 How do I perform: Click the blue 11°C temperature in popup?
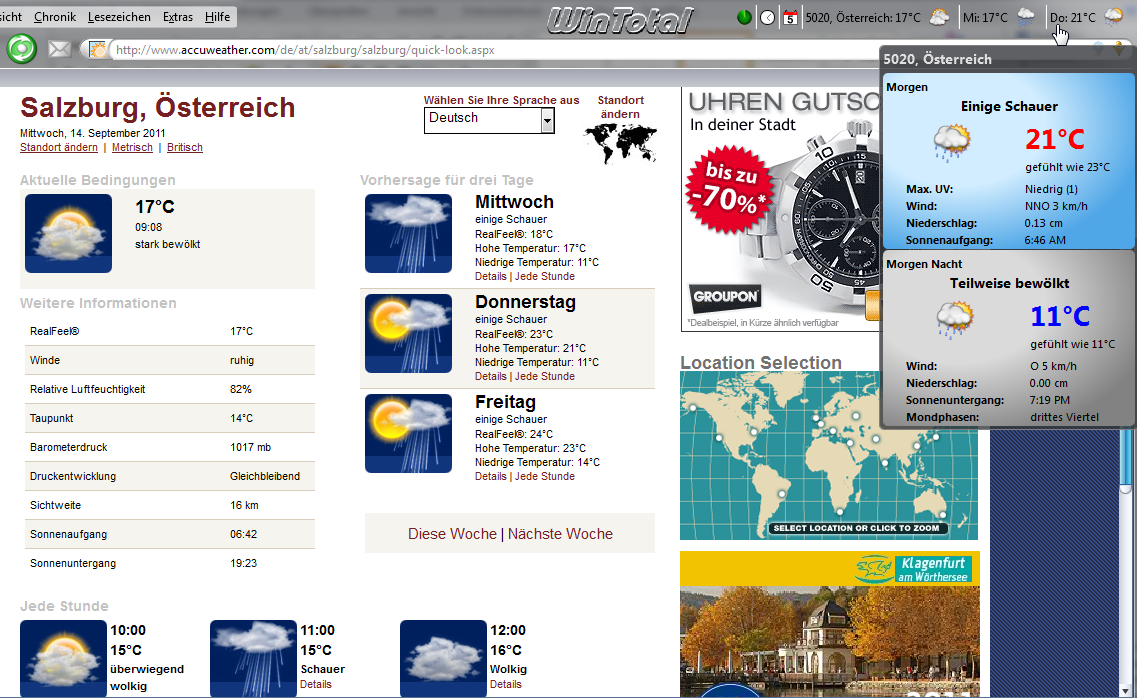[1060, 316]
